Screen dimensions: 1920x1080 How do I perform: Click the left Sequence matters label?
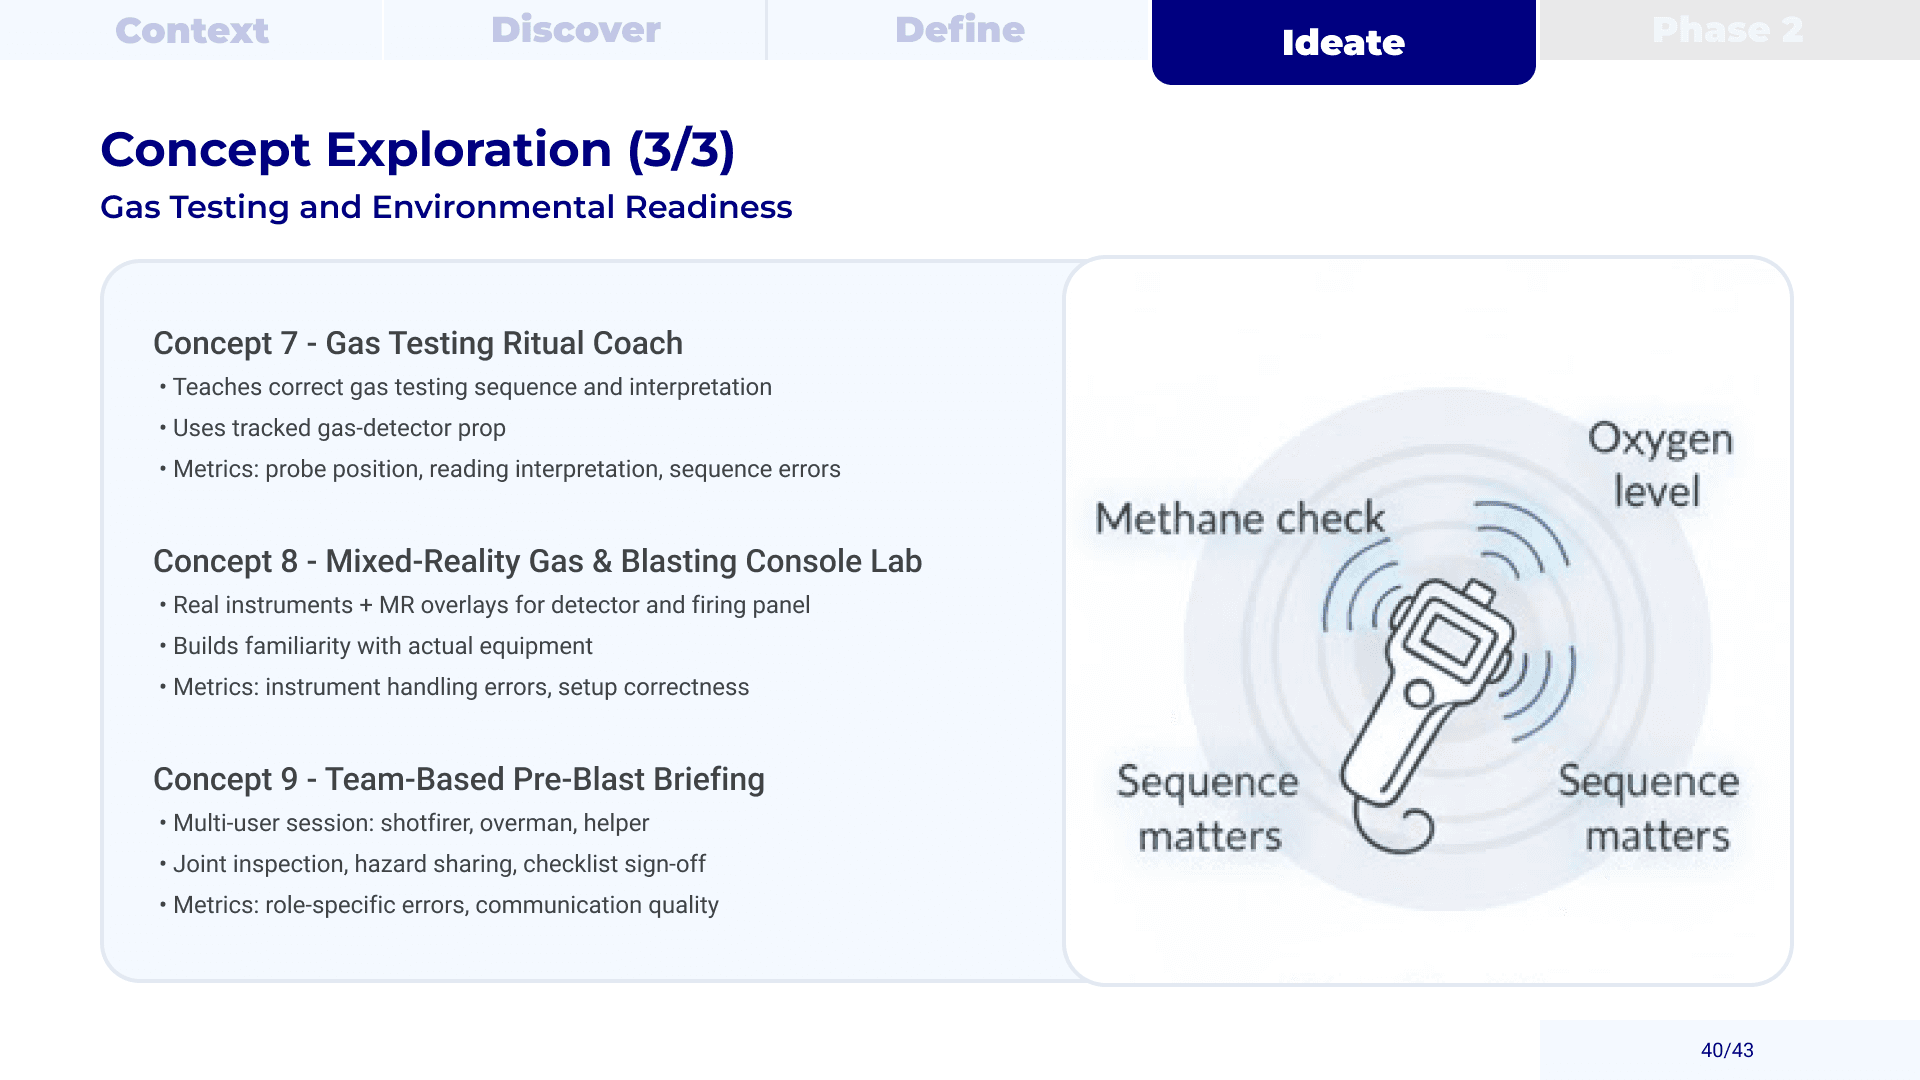pyautogui.click(x=1208, y=808)
